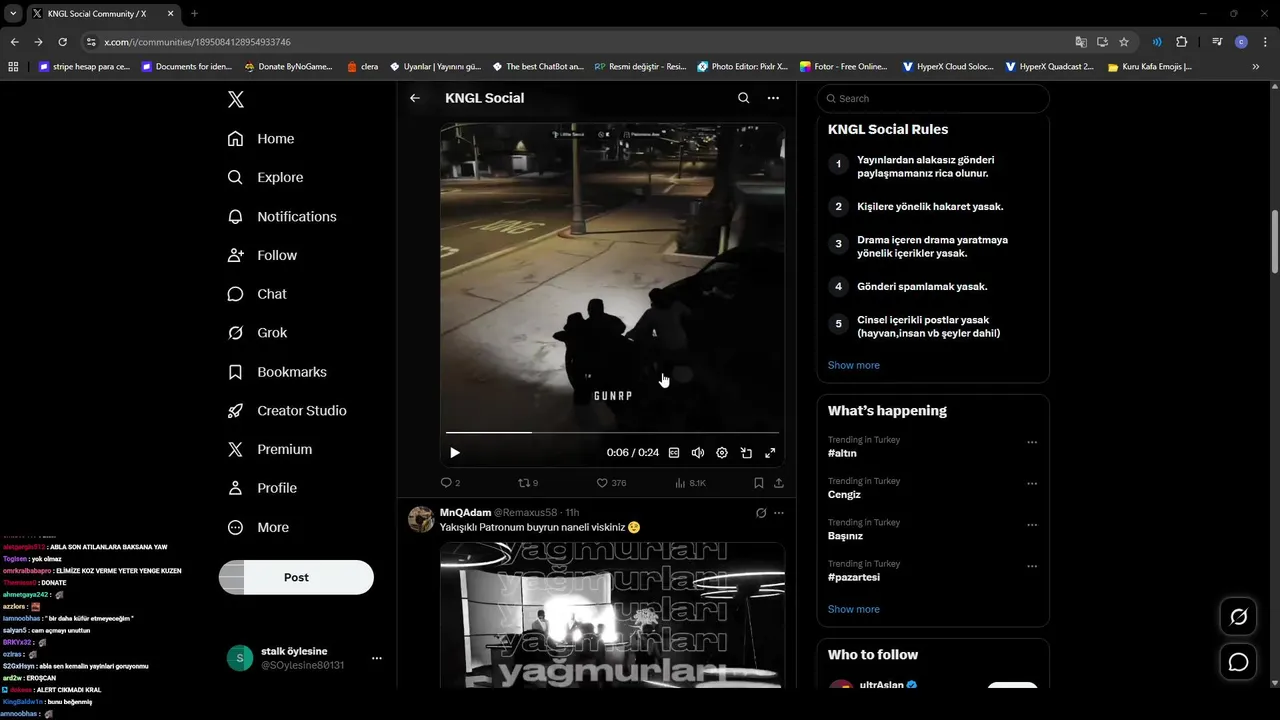Open @Remaxus58 profile handle

click(x=525, y=512)
